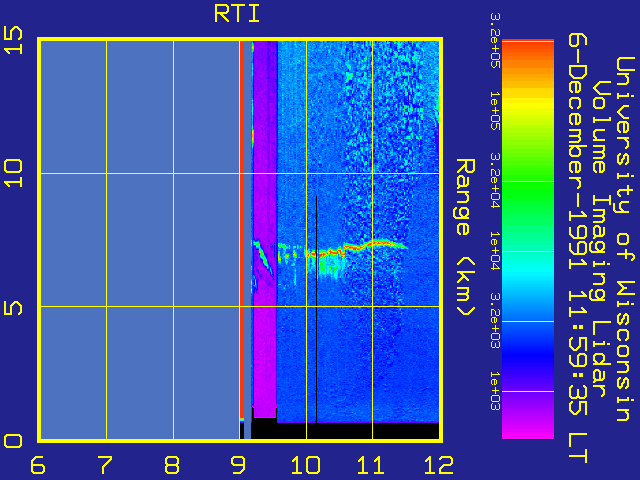Click the colorbar label 3.2e+04
Viewport: 640px width, 480px height.
pyautogui.click(x=495, y=180)
